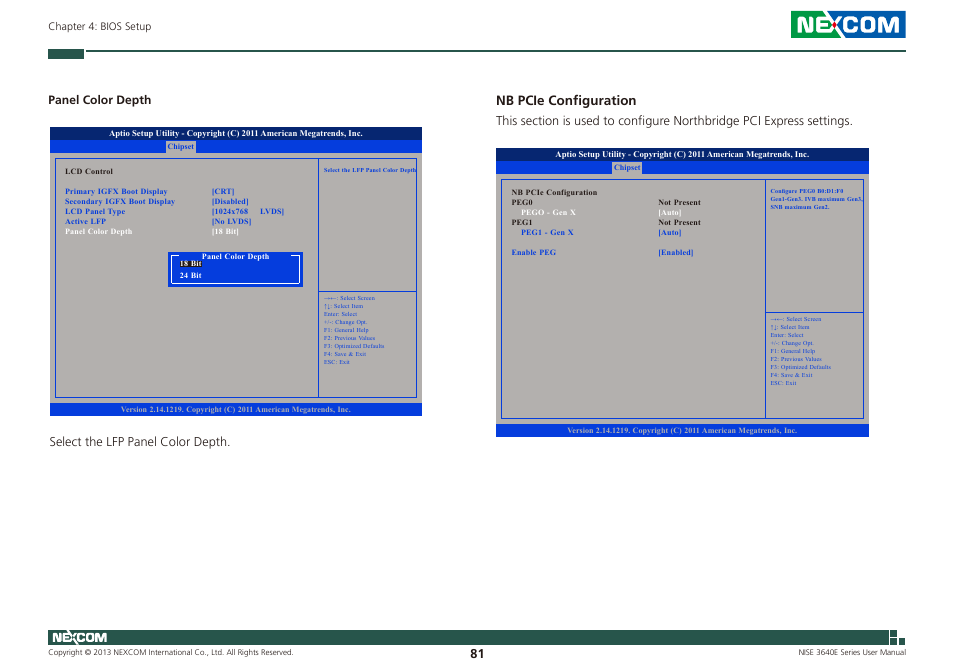Click the Not Present status next to PEG1
The width and height of the screenshot is (954, 672).
click(x=679, y=223)
